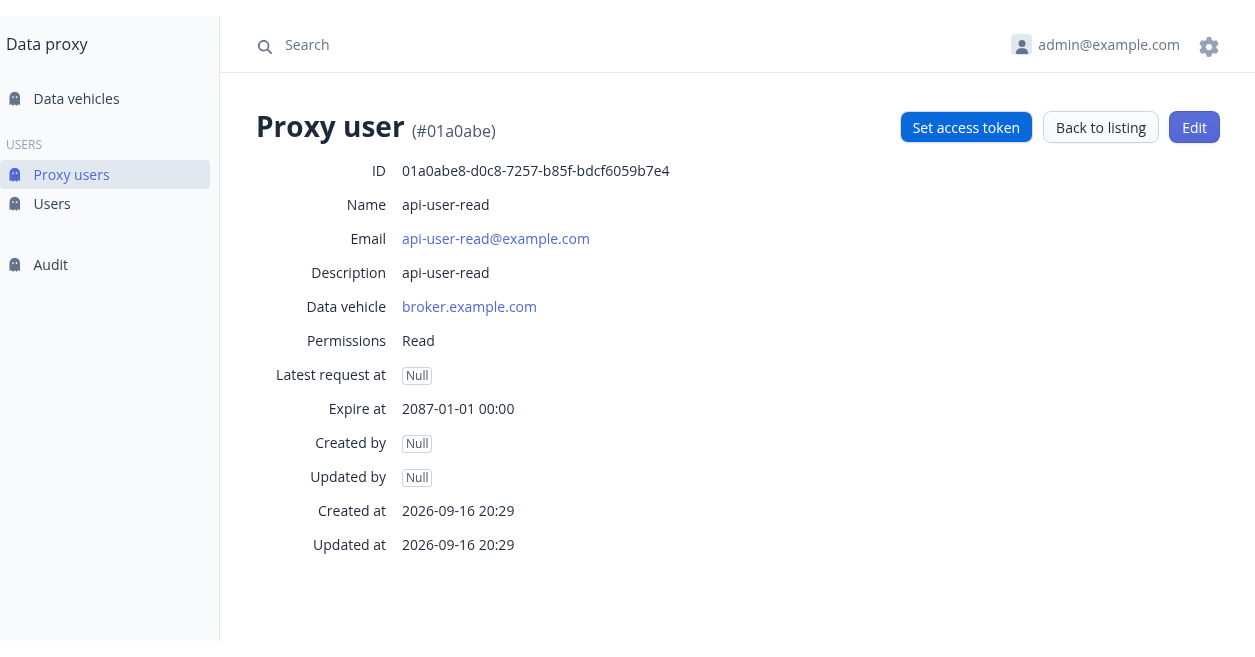Click the ID value 01a0abe8-d0c8-7257-b85f-bdcf6059b7e4

coord(536,171)
